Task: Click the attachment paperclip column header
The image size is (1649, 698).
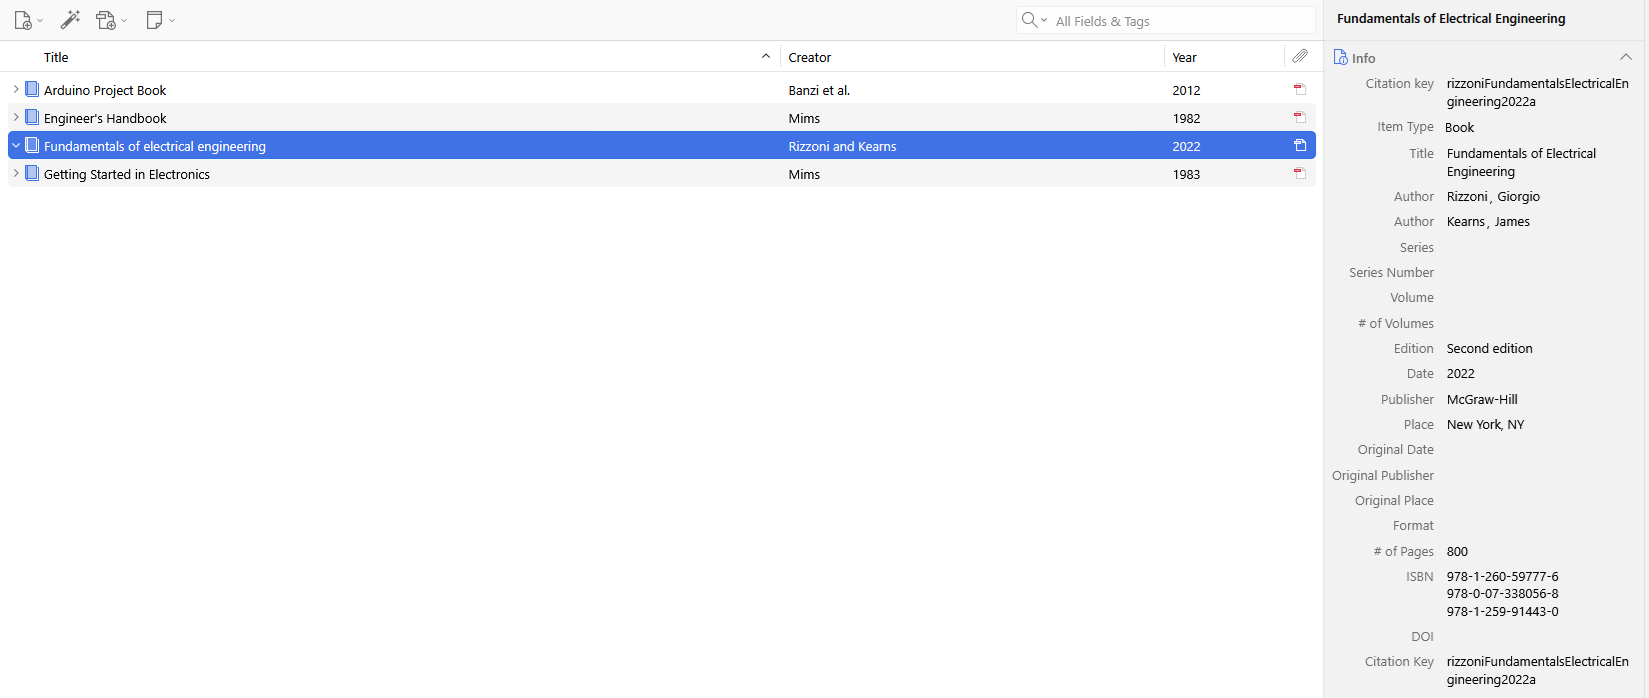Action: (1300, 57)
